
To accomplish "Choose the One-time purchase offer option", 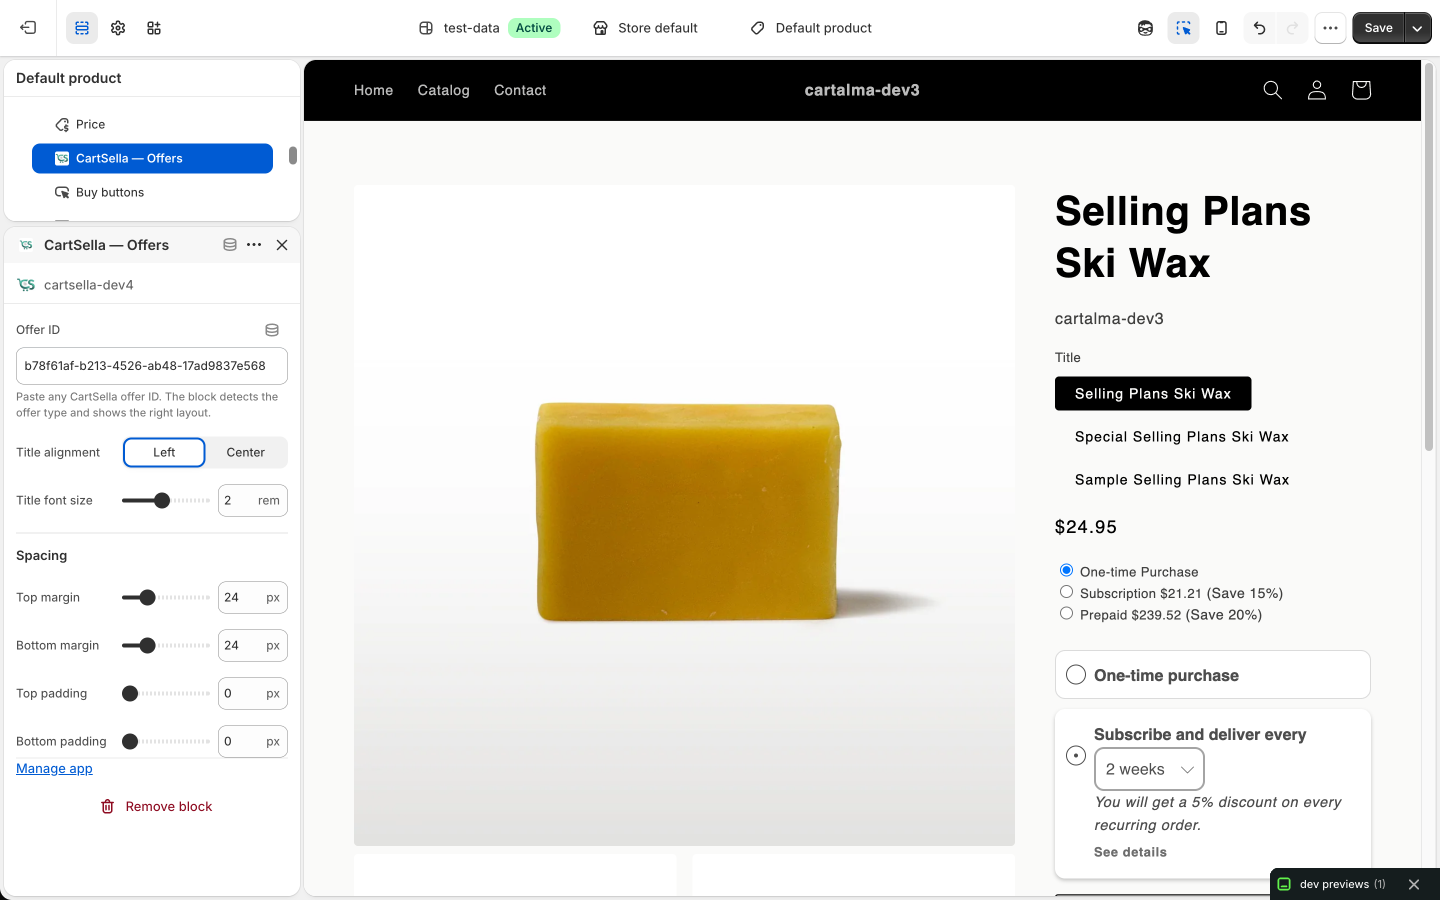I will coord(1212,675).
